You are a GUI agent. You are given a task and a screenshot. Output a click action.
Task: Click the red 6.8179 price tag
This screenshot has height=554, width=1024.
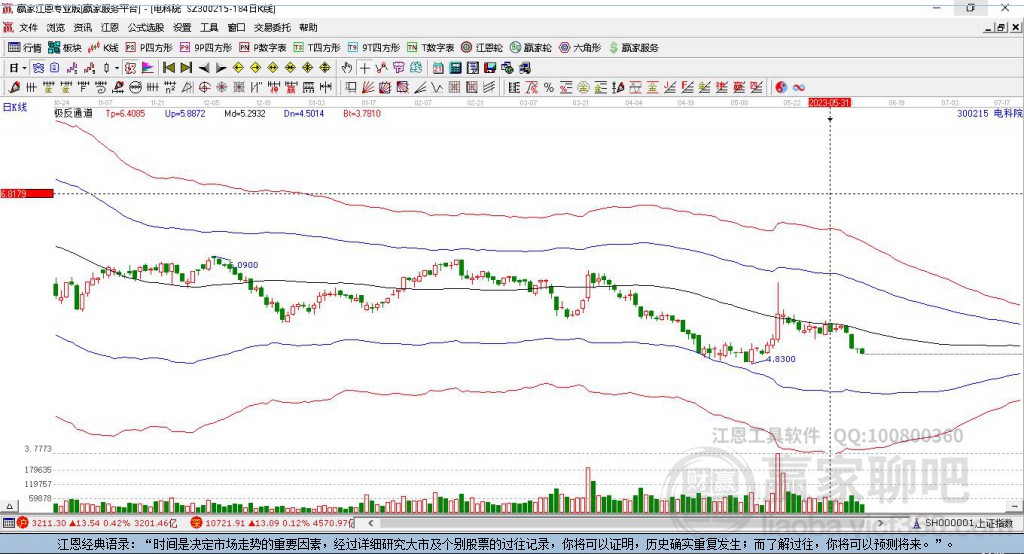pos(27,193)
